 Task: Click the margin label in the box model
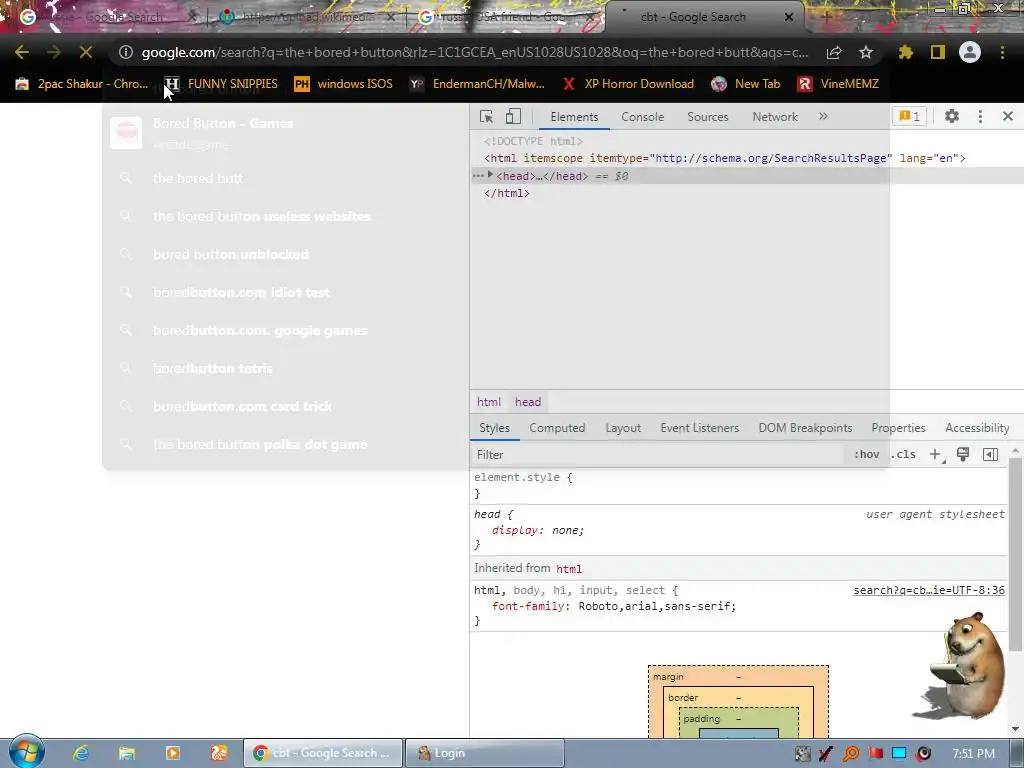pyautogui.click(x=668, y=677)
